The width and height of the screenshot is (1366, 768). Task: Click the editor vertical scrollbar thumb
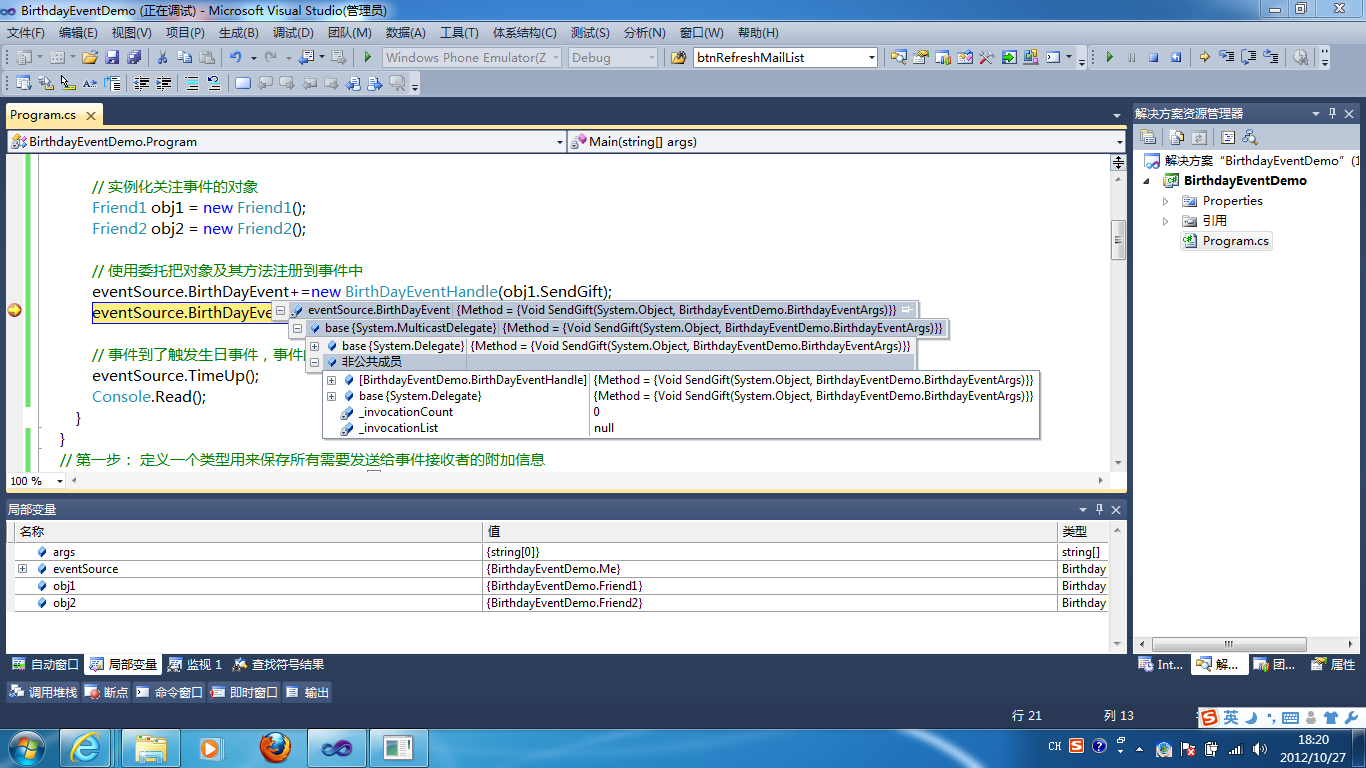pyautogui.click(x=1118, y=238)
